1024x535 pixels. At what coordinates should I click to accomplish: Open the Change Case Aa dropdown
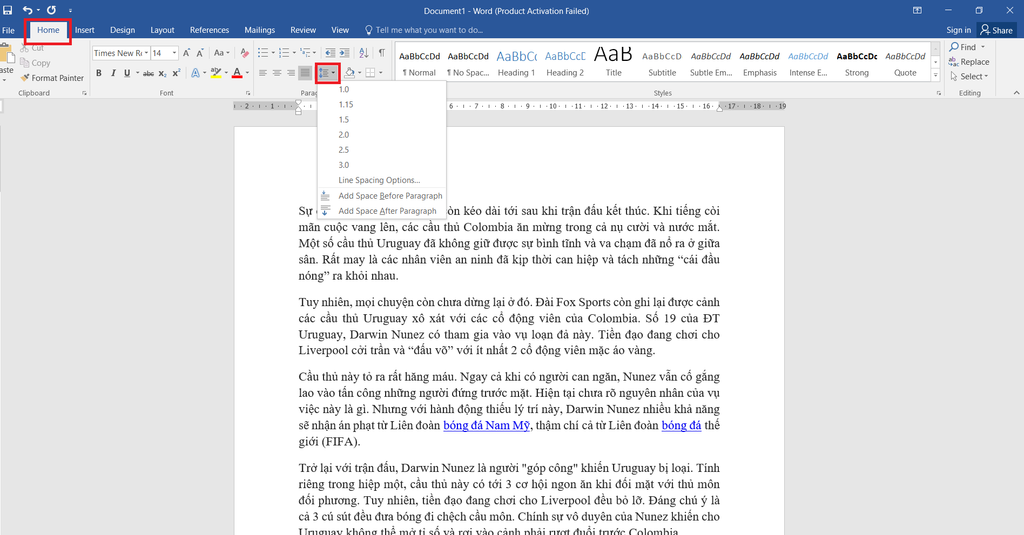pyautogui.click(x=221, y=53)
